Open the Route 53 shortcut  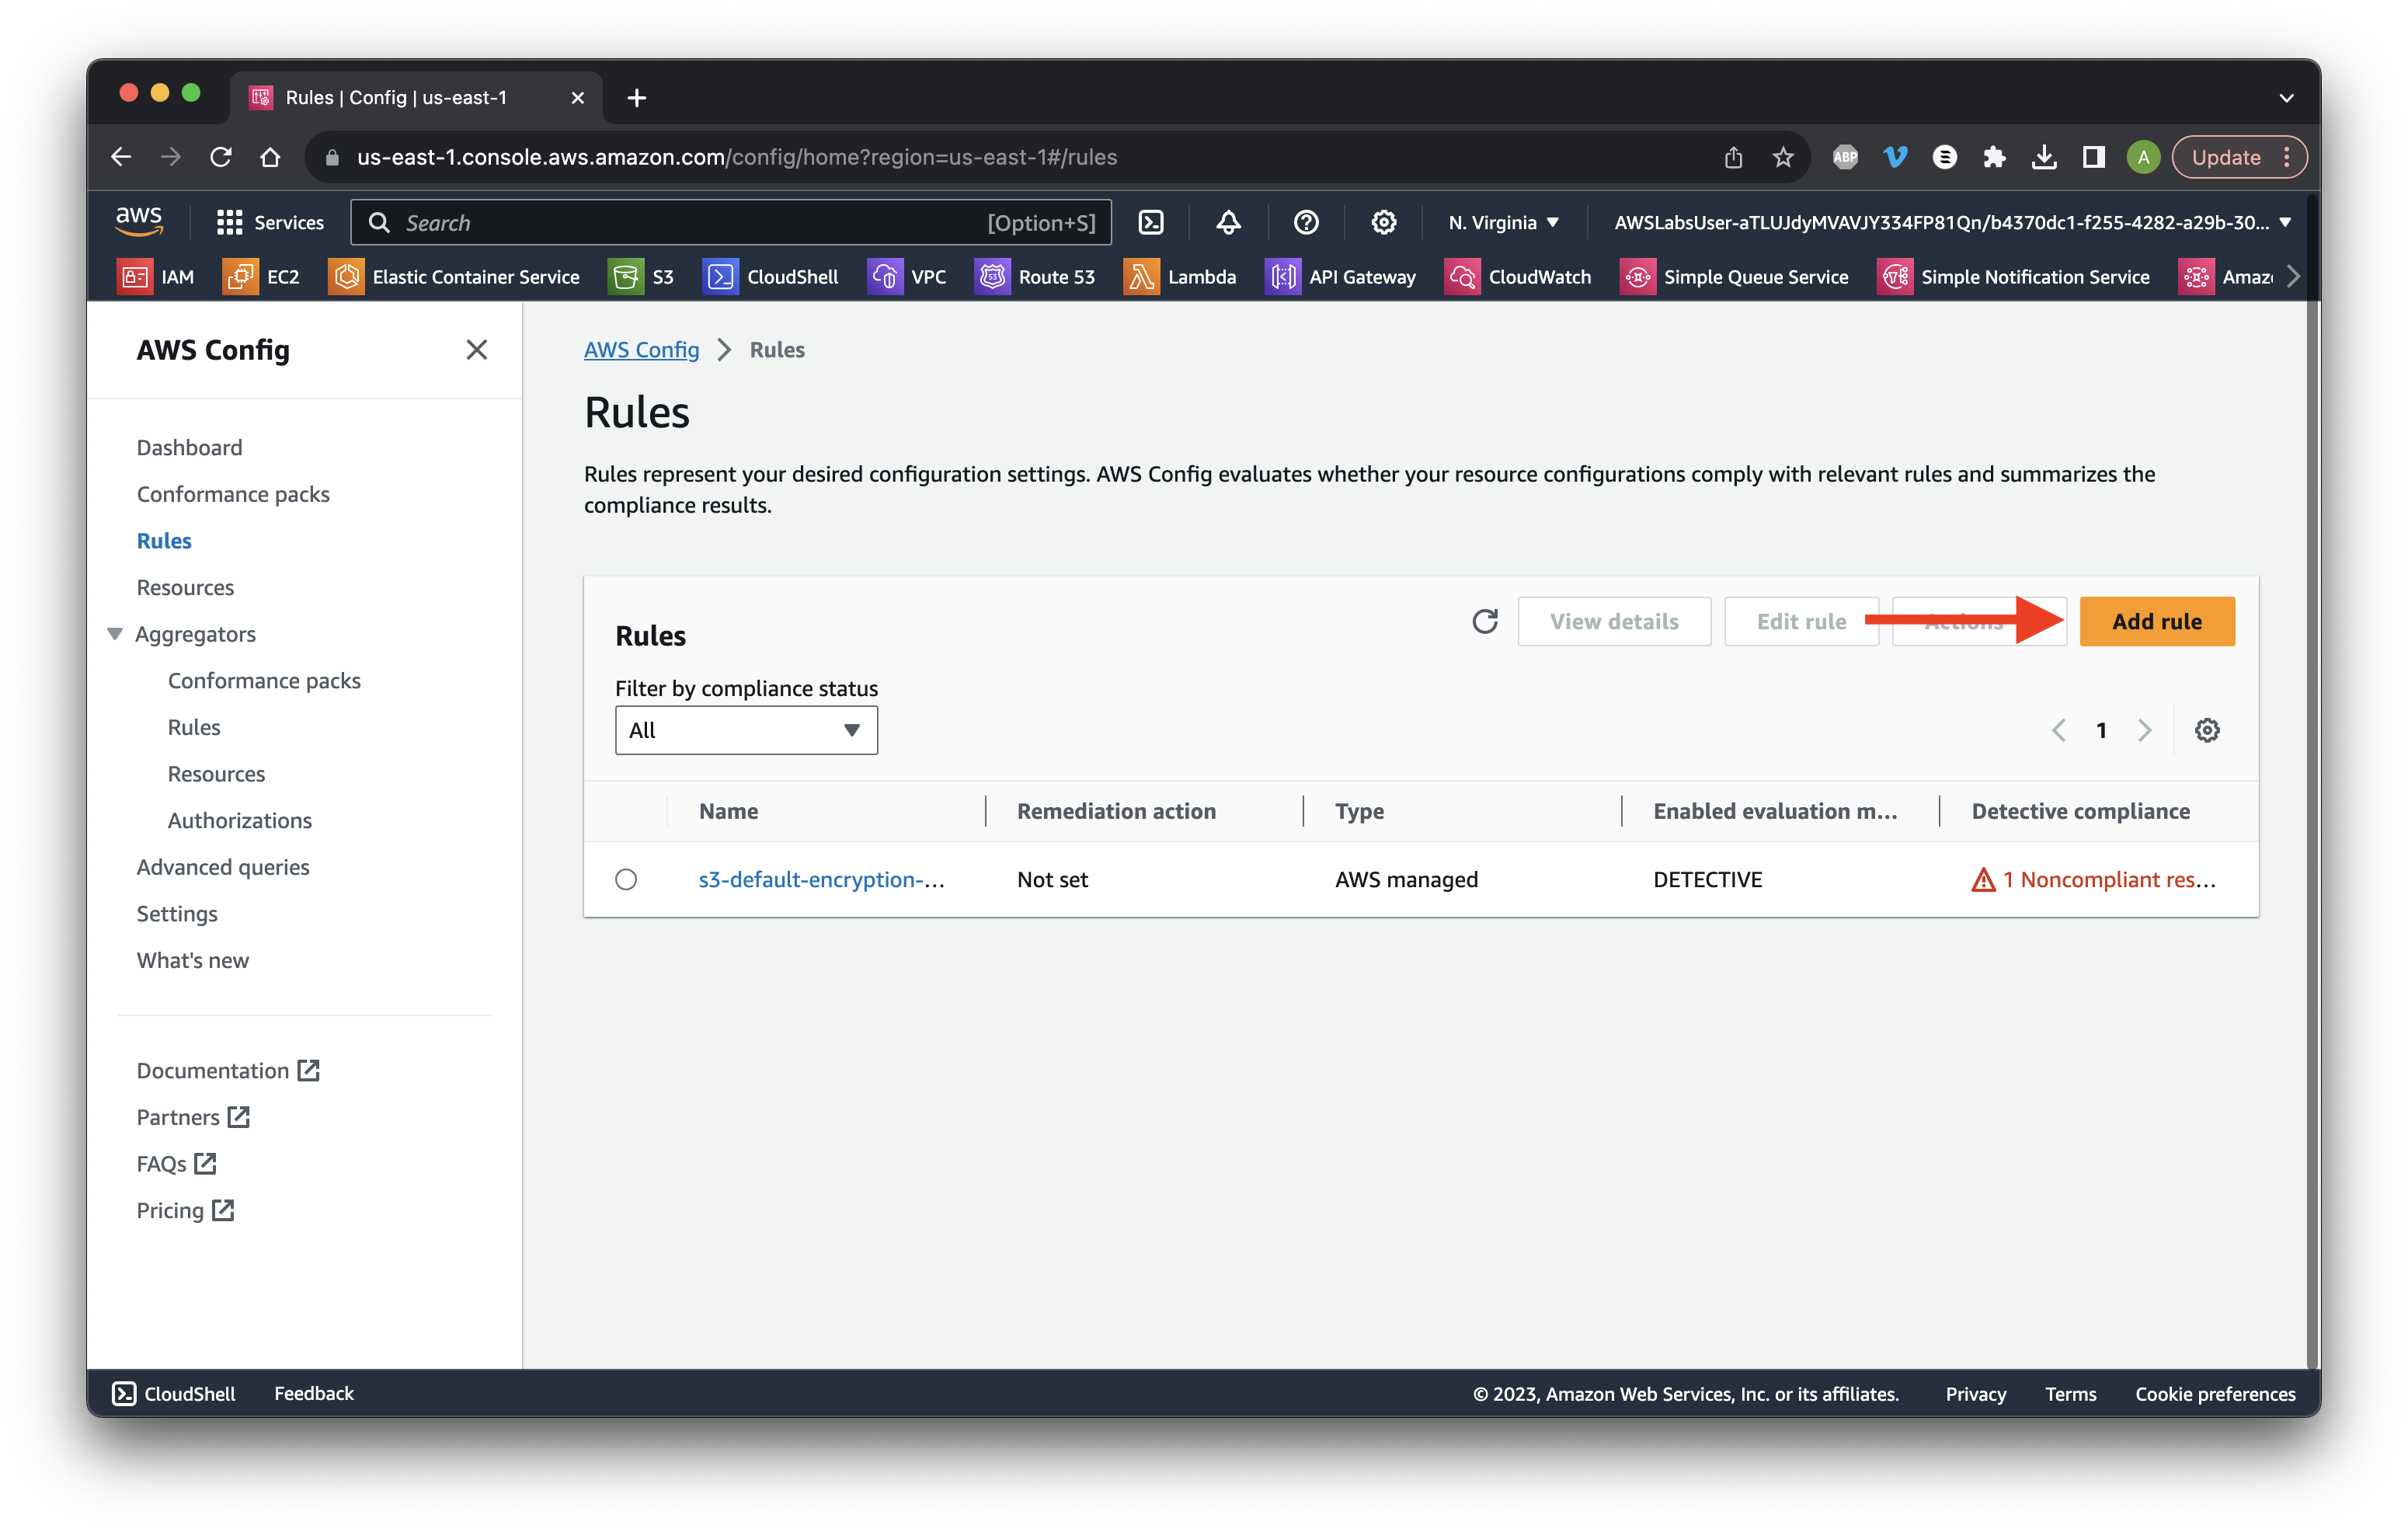pyautogui.click(x=1035, y=276)
